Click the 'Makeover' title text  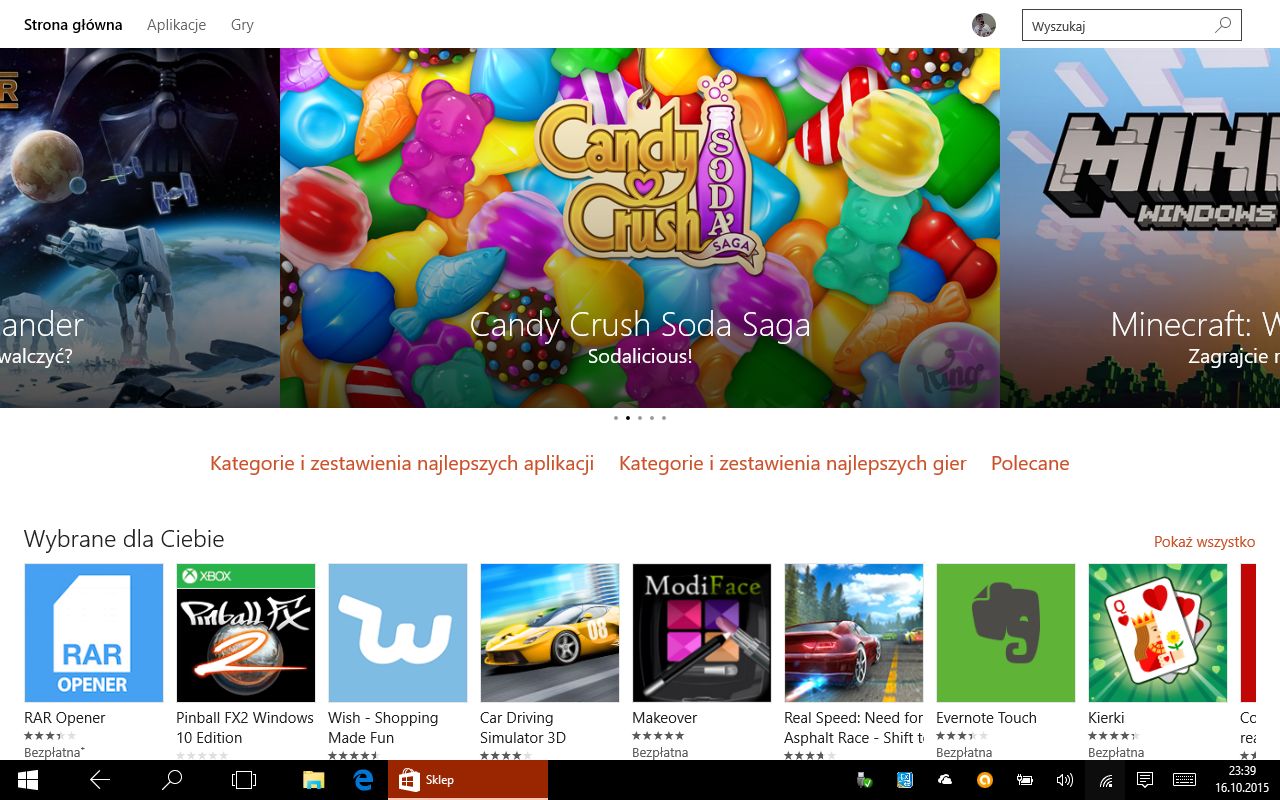[x=665, y=718]
